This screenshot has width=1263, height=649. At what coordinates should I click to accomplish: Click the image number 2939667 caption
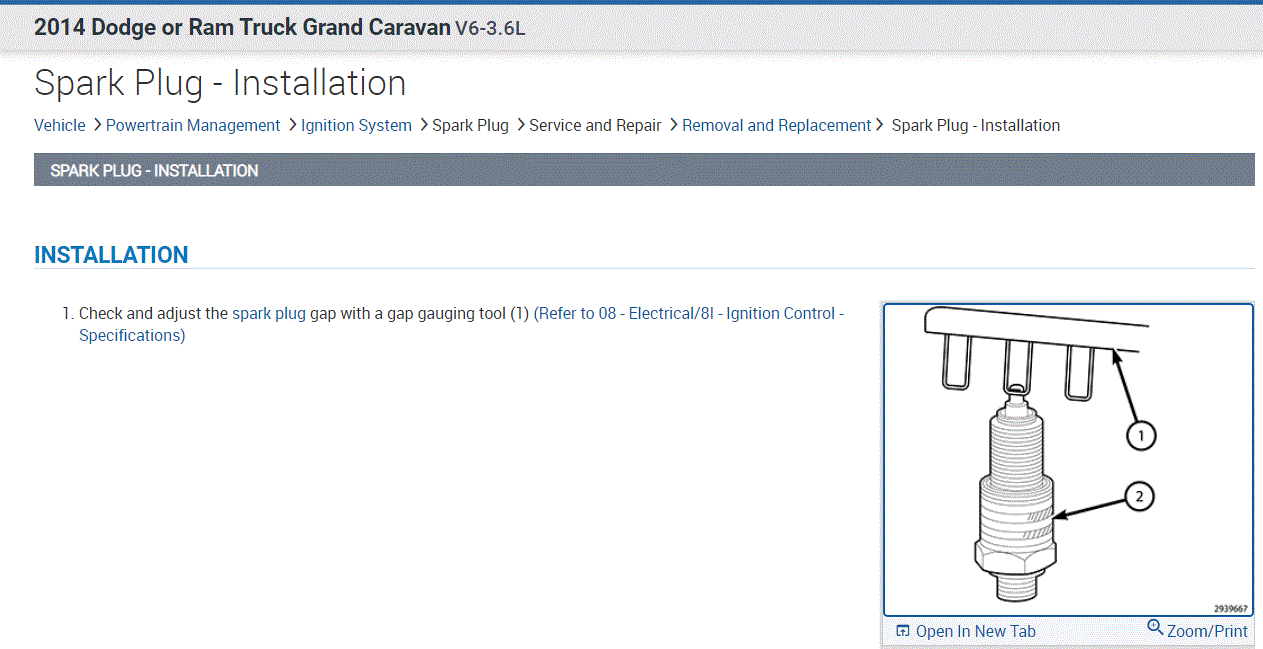pos(1231,608)
